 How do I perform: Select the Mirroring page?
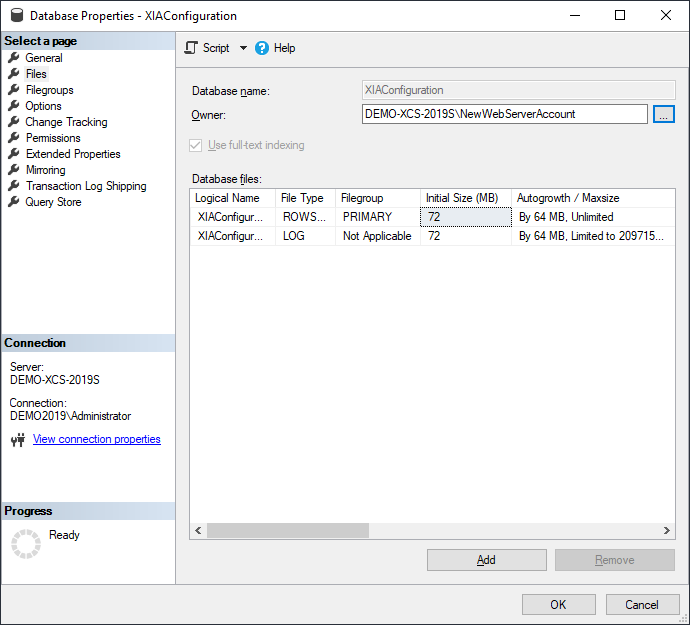(45, 170)
